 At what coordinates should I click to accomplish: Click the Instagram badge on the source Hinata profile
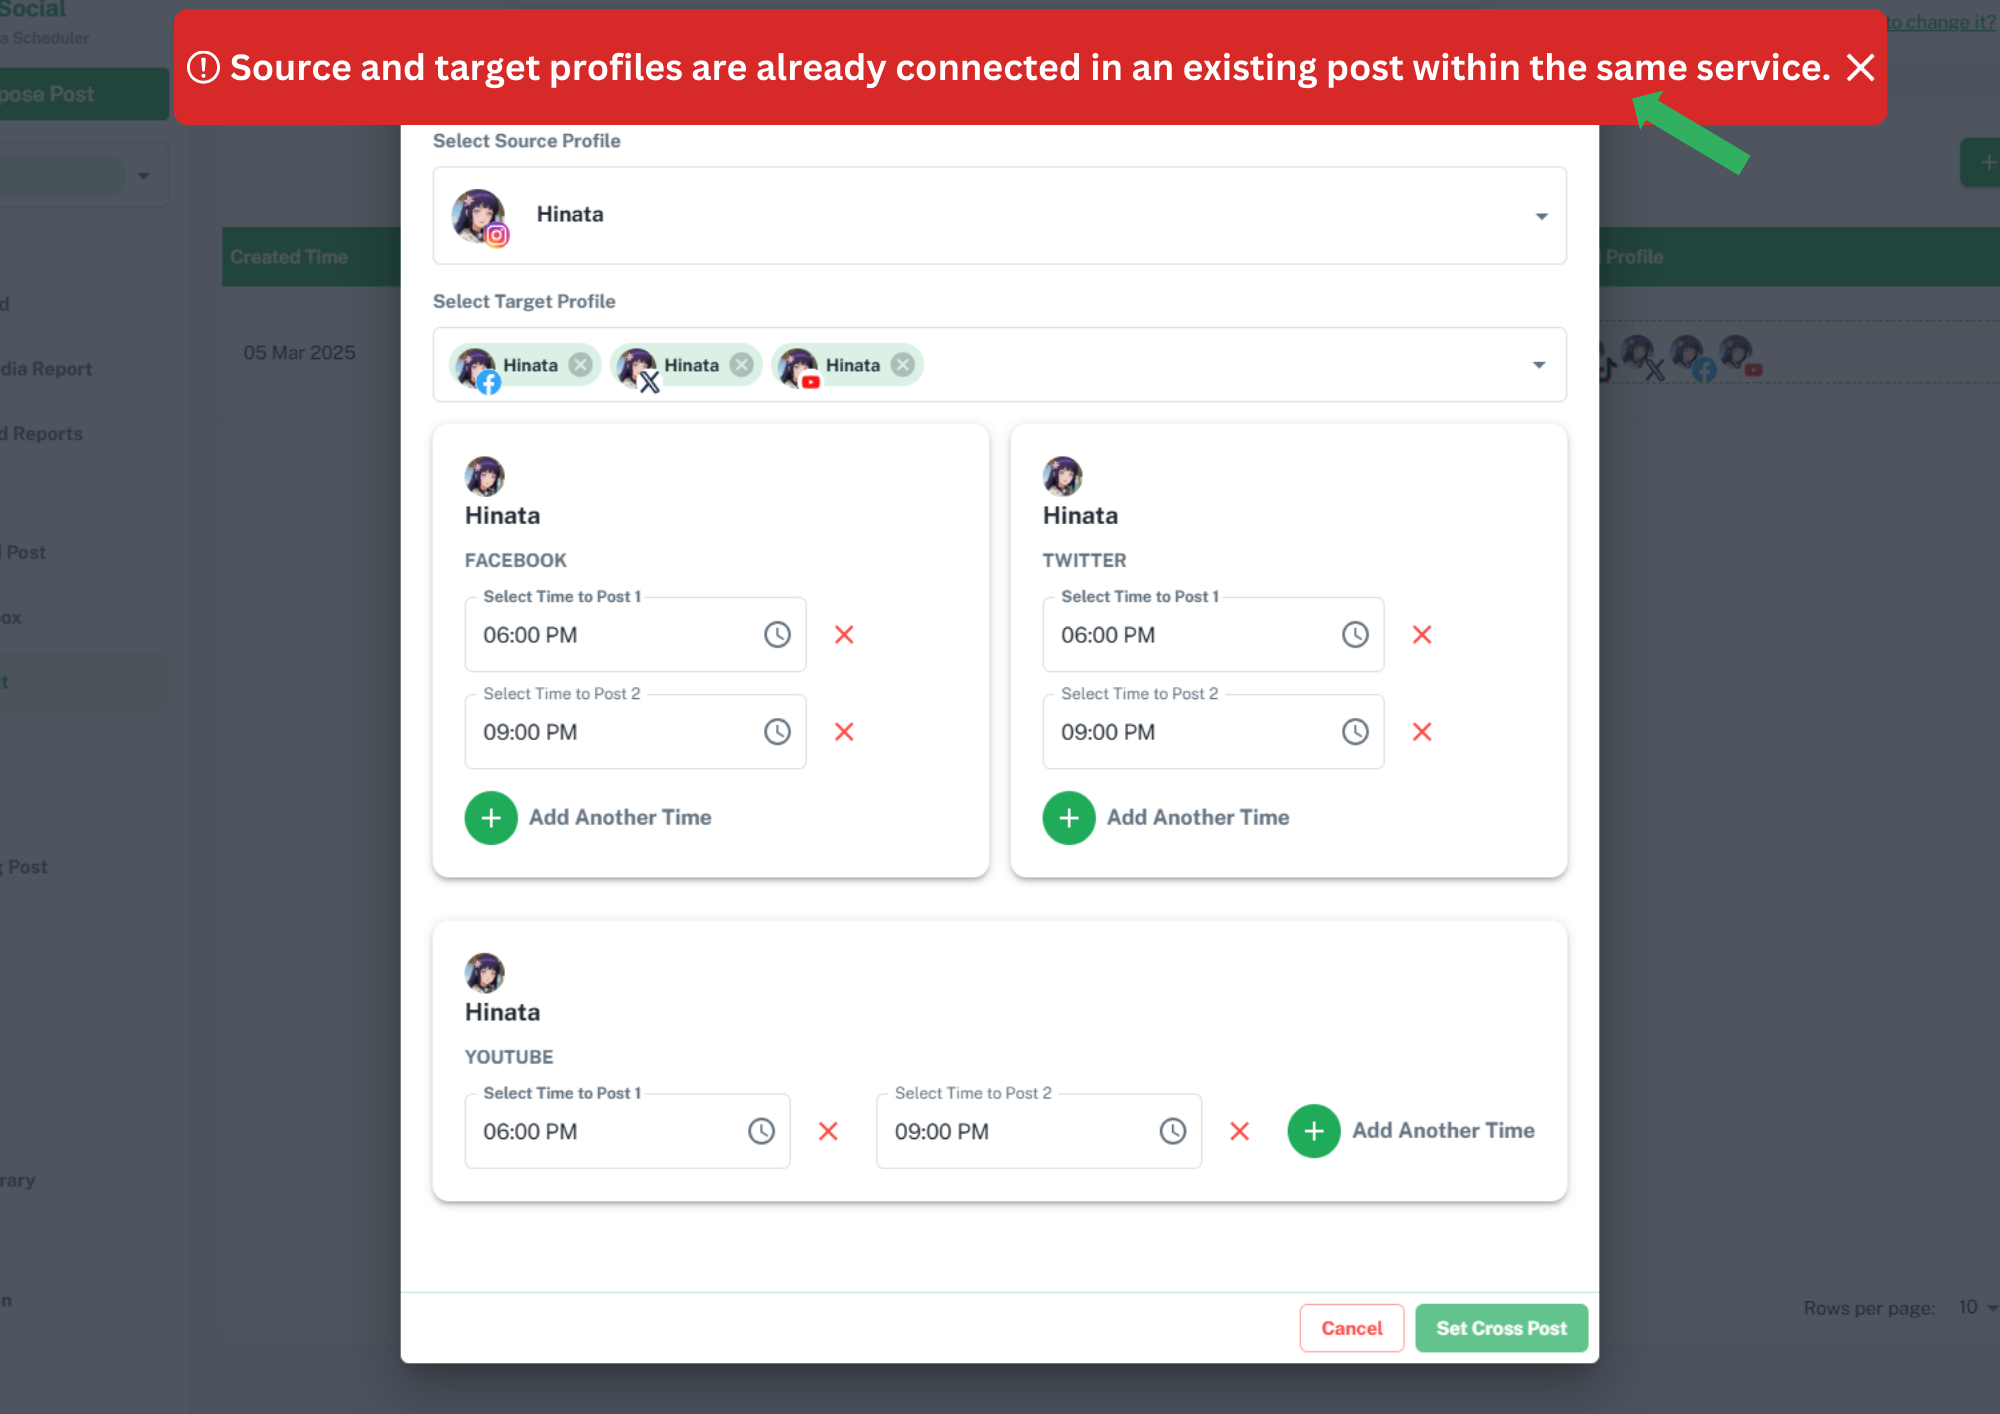coord(497,236)
